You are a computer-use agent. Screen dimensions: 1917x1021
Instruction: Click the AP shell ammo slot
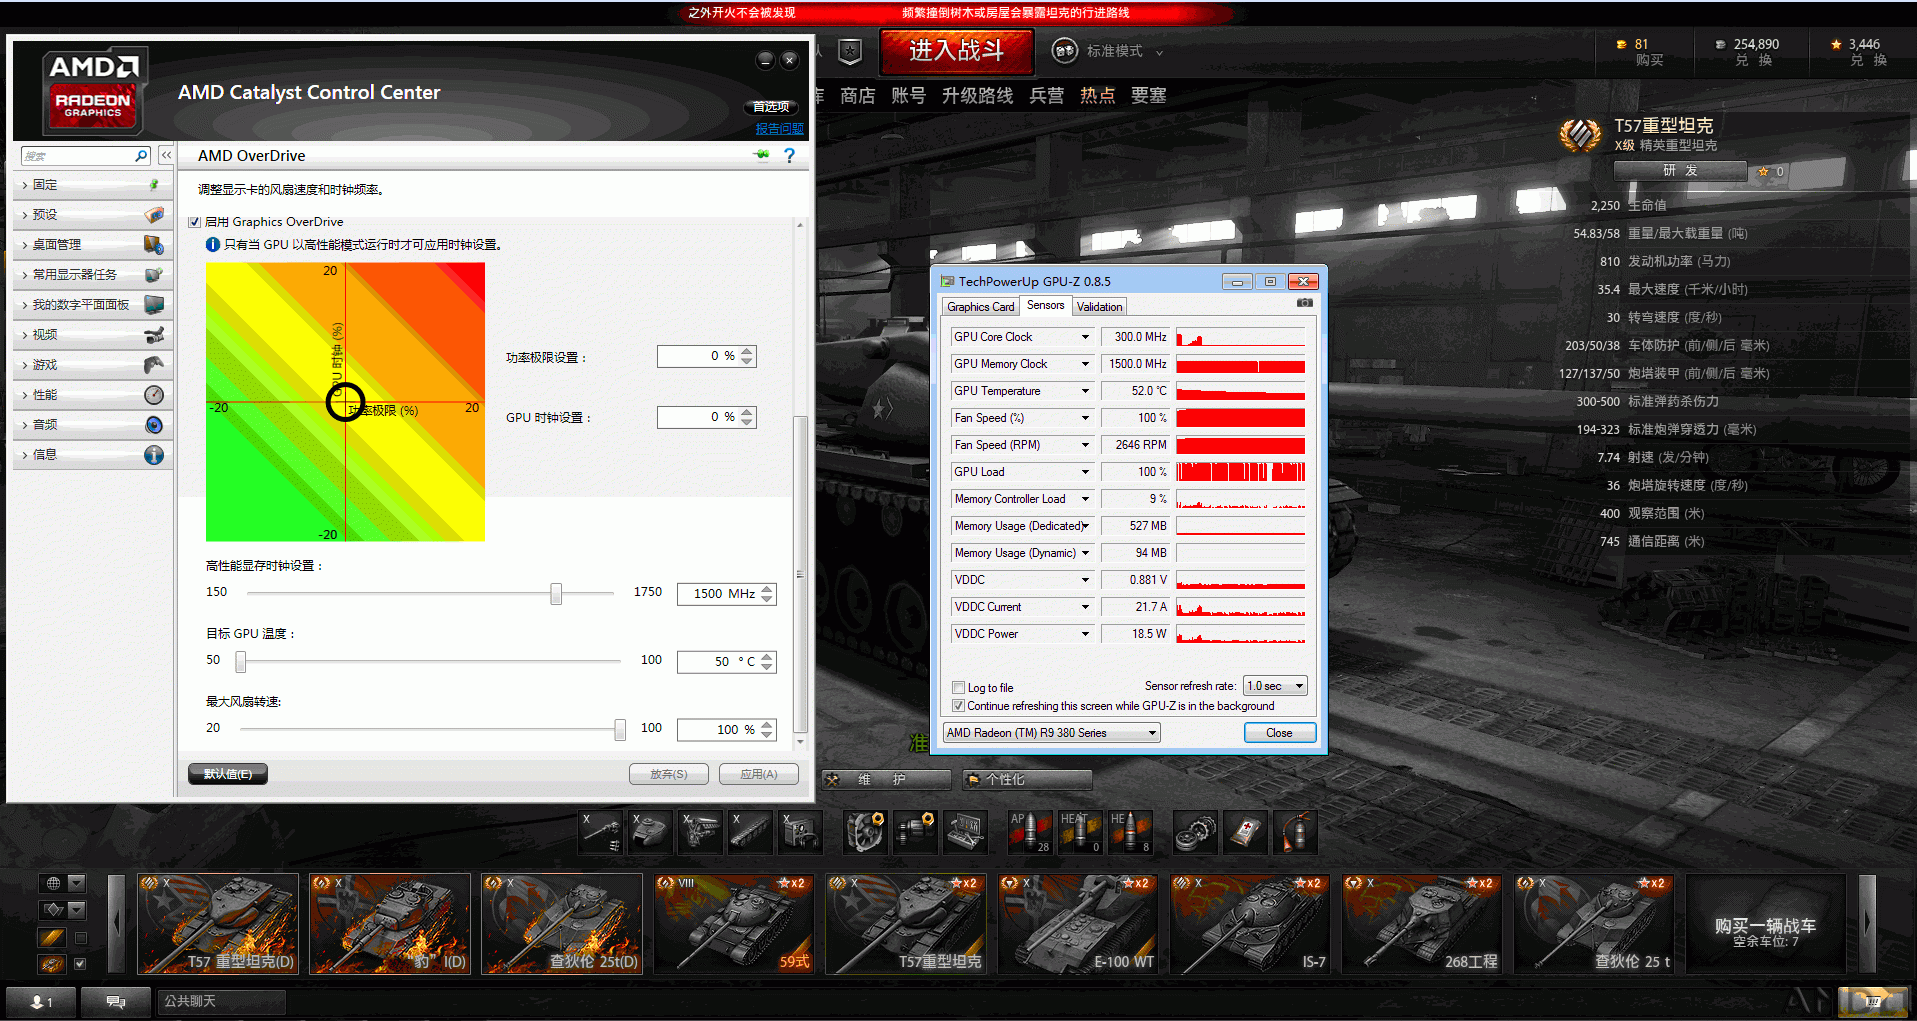1030,832
